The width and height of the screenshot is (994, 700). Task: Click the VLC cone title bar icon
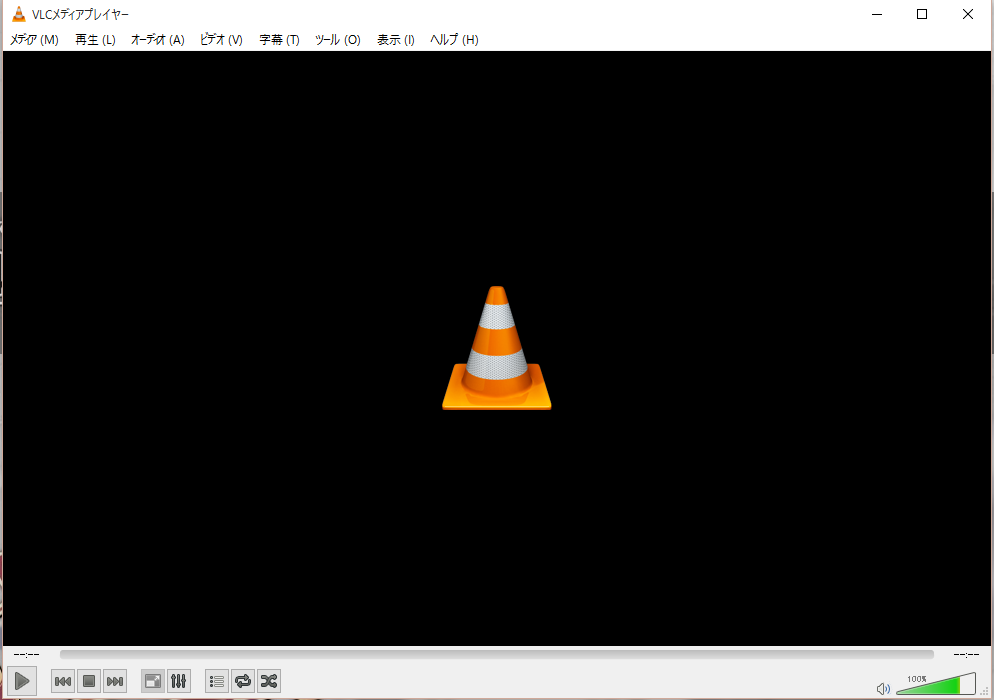(19, 14)
